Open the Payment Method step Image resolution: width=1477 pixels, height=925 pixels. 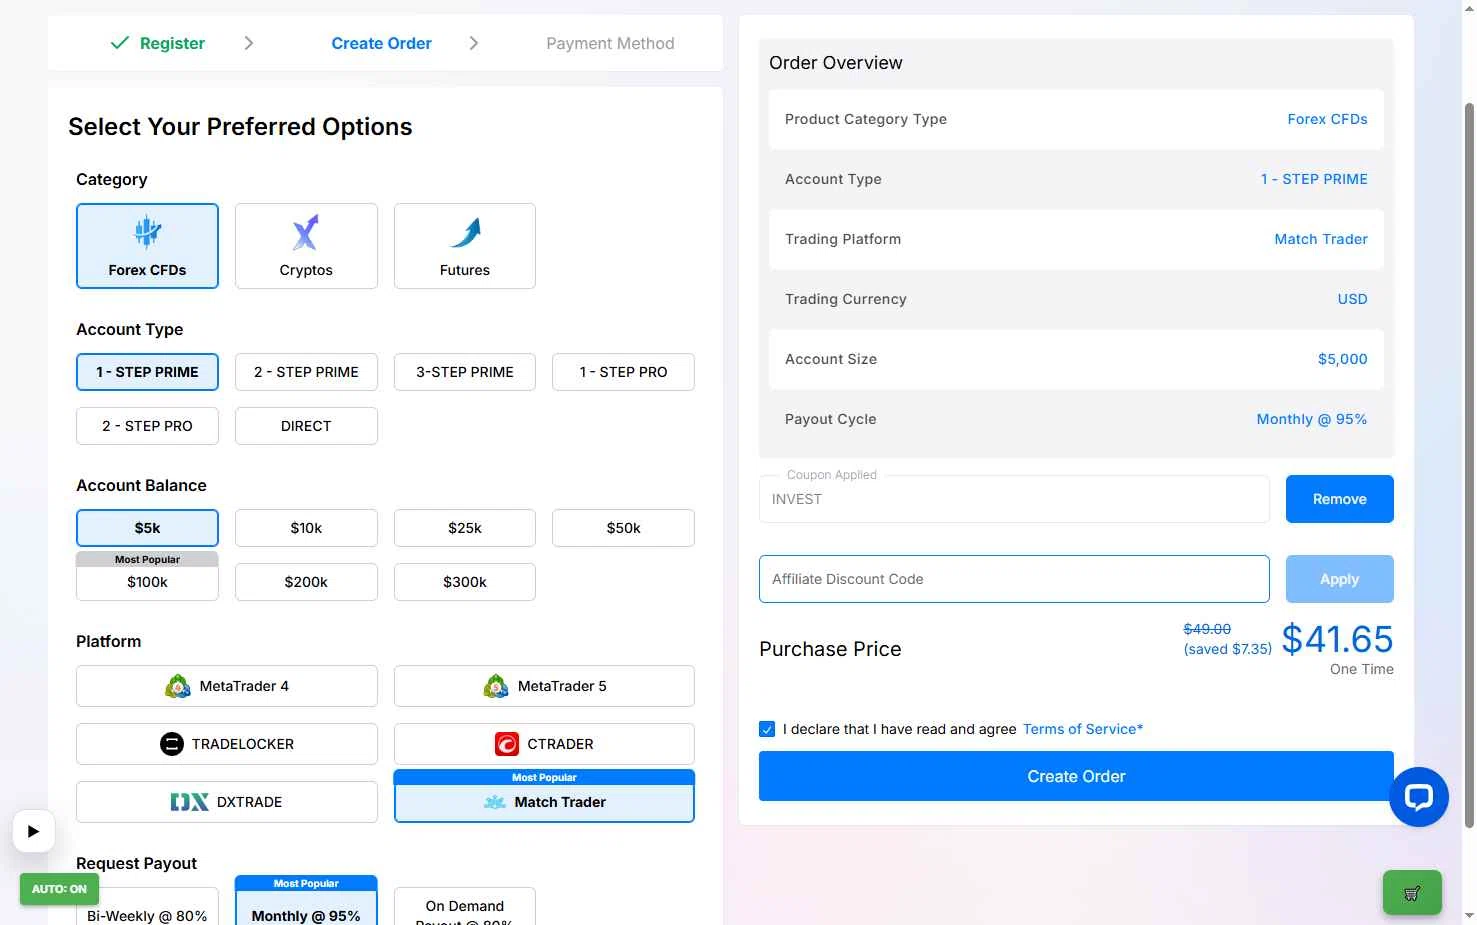[610, 43]
